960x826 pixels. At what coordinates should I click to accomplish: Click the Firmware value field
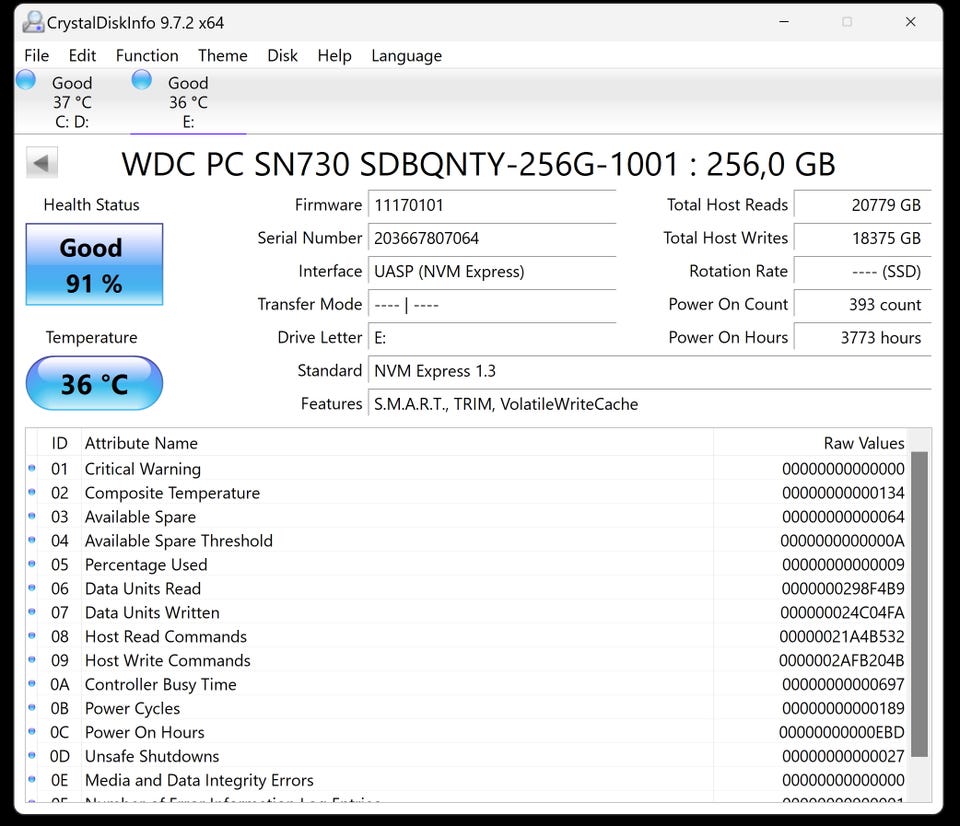491,205
